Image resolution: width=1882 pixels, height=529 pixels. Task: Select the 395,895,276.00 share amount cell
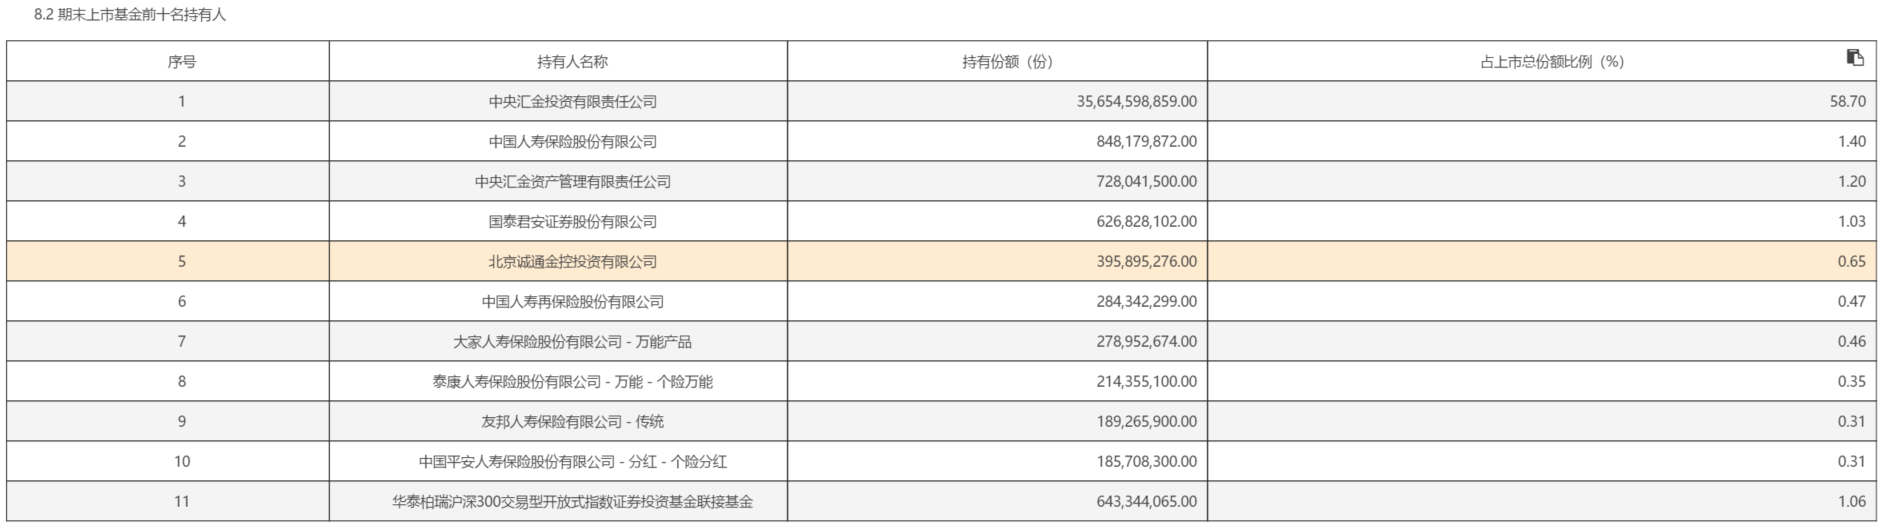(x=1146, y=262)
